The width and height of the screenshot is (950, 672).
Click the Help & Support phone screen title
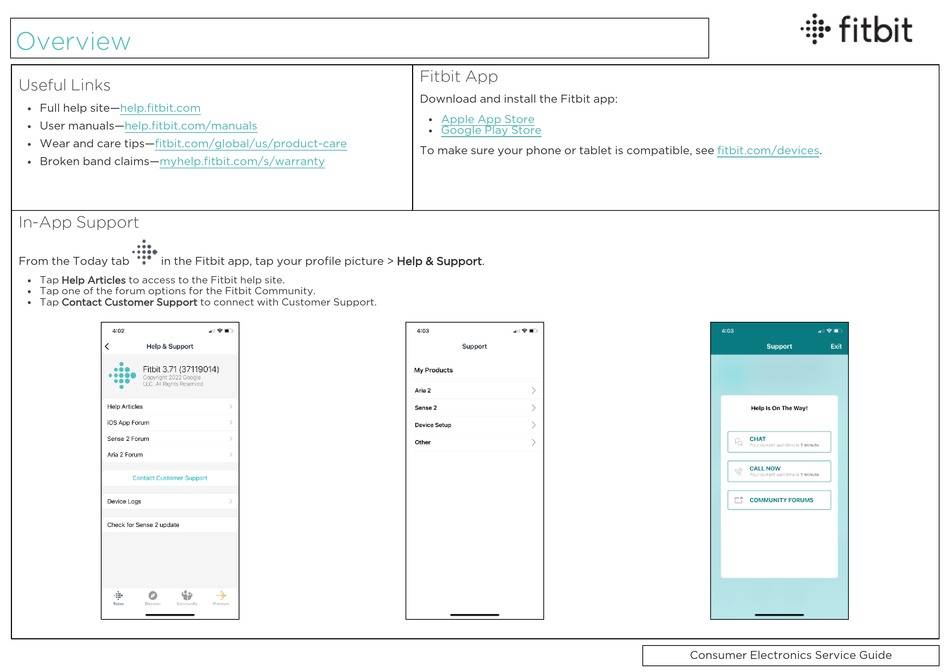[170, 347]
